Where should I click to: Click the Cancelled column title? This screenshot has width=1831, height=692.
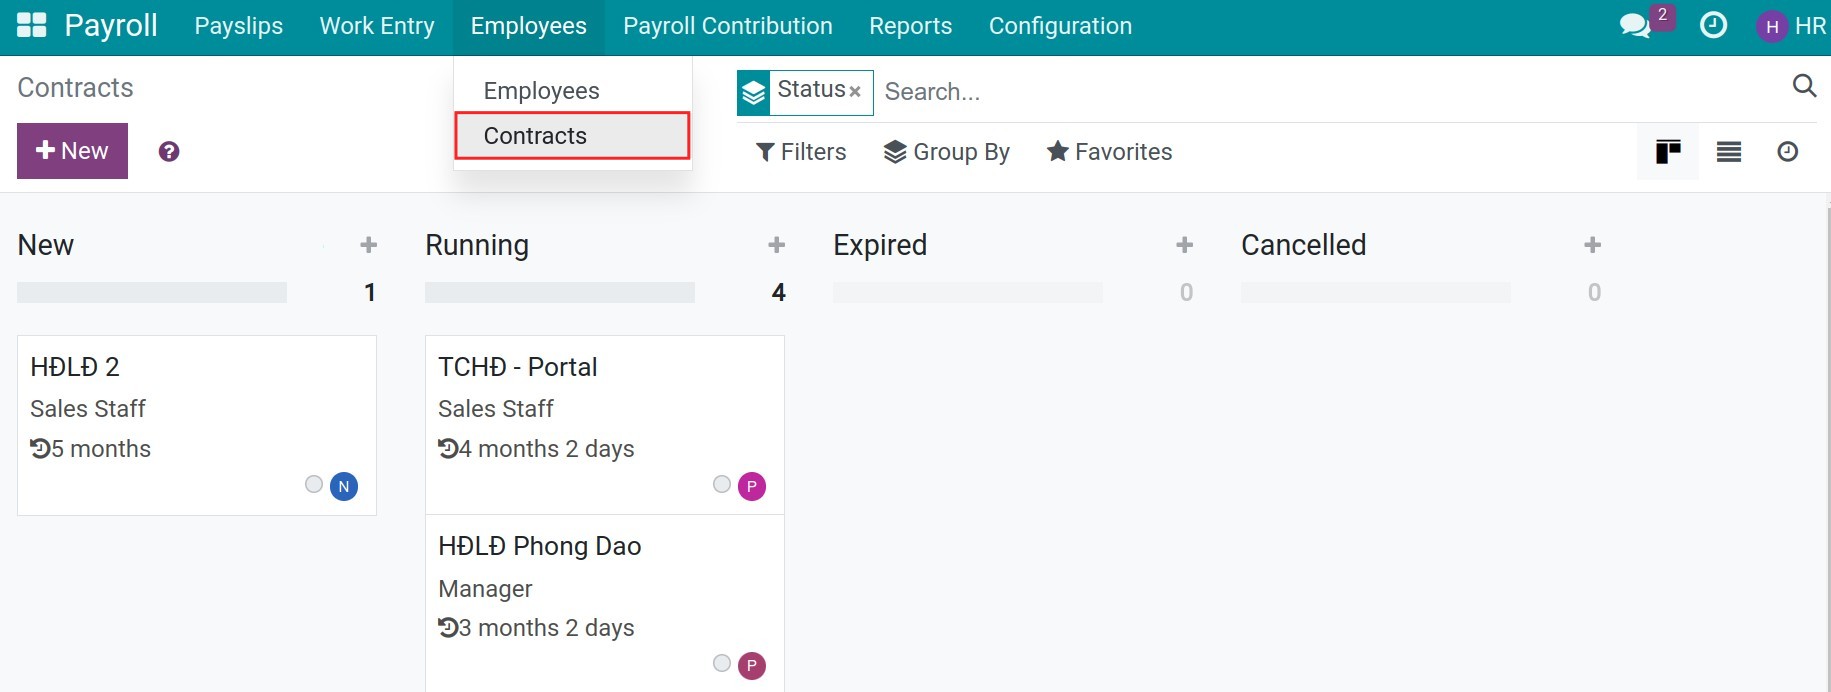(x=1304, y=245)
